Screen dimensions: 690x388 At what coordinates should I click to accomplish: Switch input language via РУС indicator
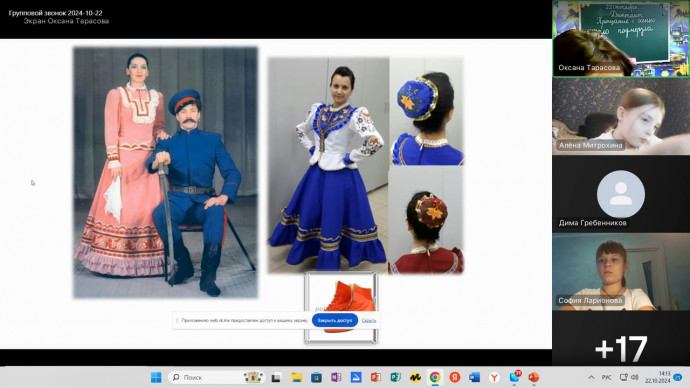607,377
